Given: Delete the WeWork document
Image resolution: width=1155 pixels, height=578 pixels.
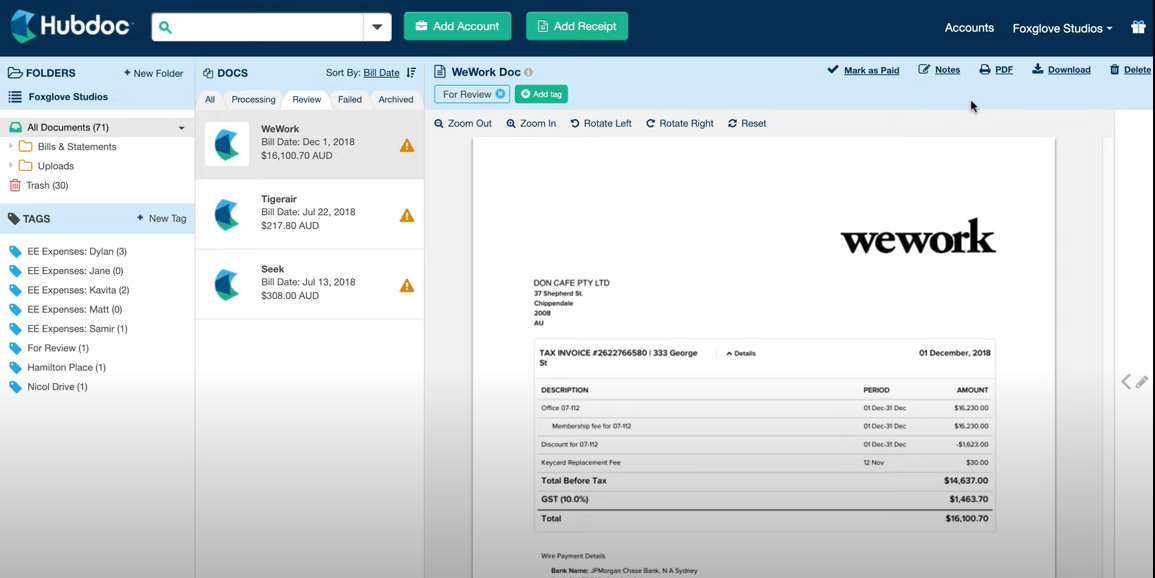Looking at the screenshot, I should pyautogui.click(x=1131, y=70).
